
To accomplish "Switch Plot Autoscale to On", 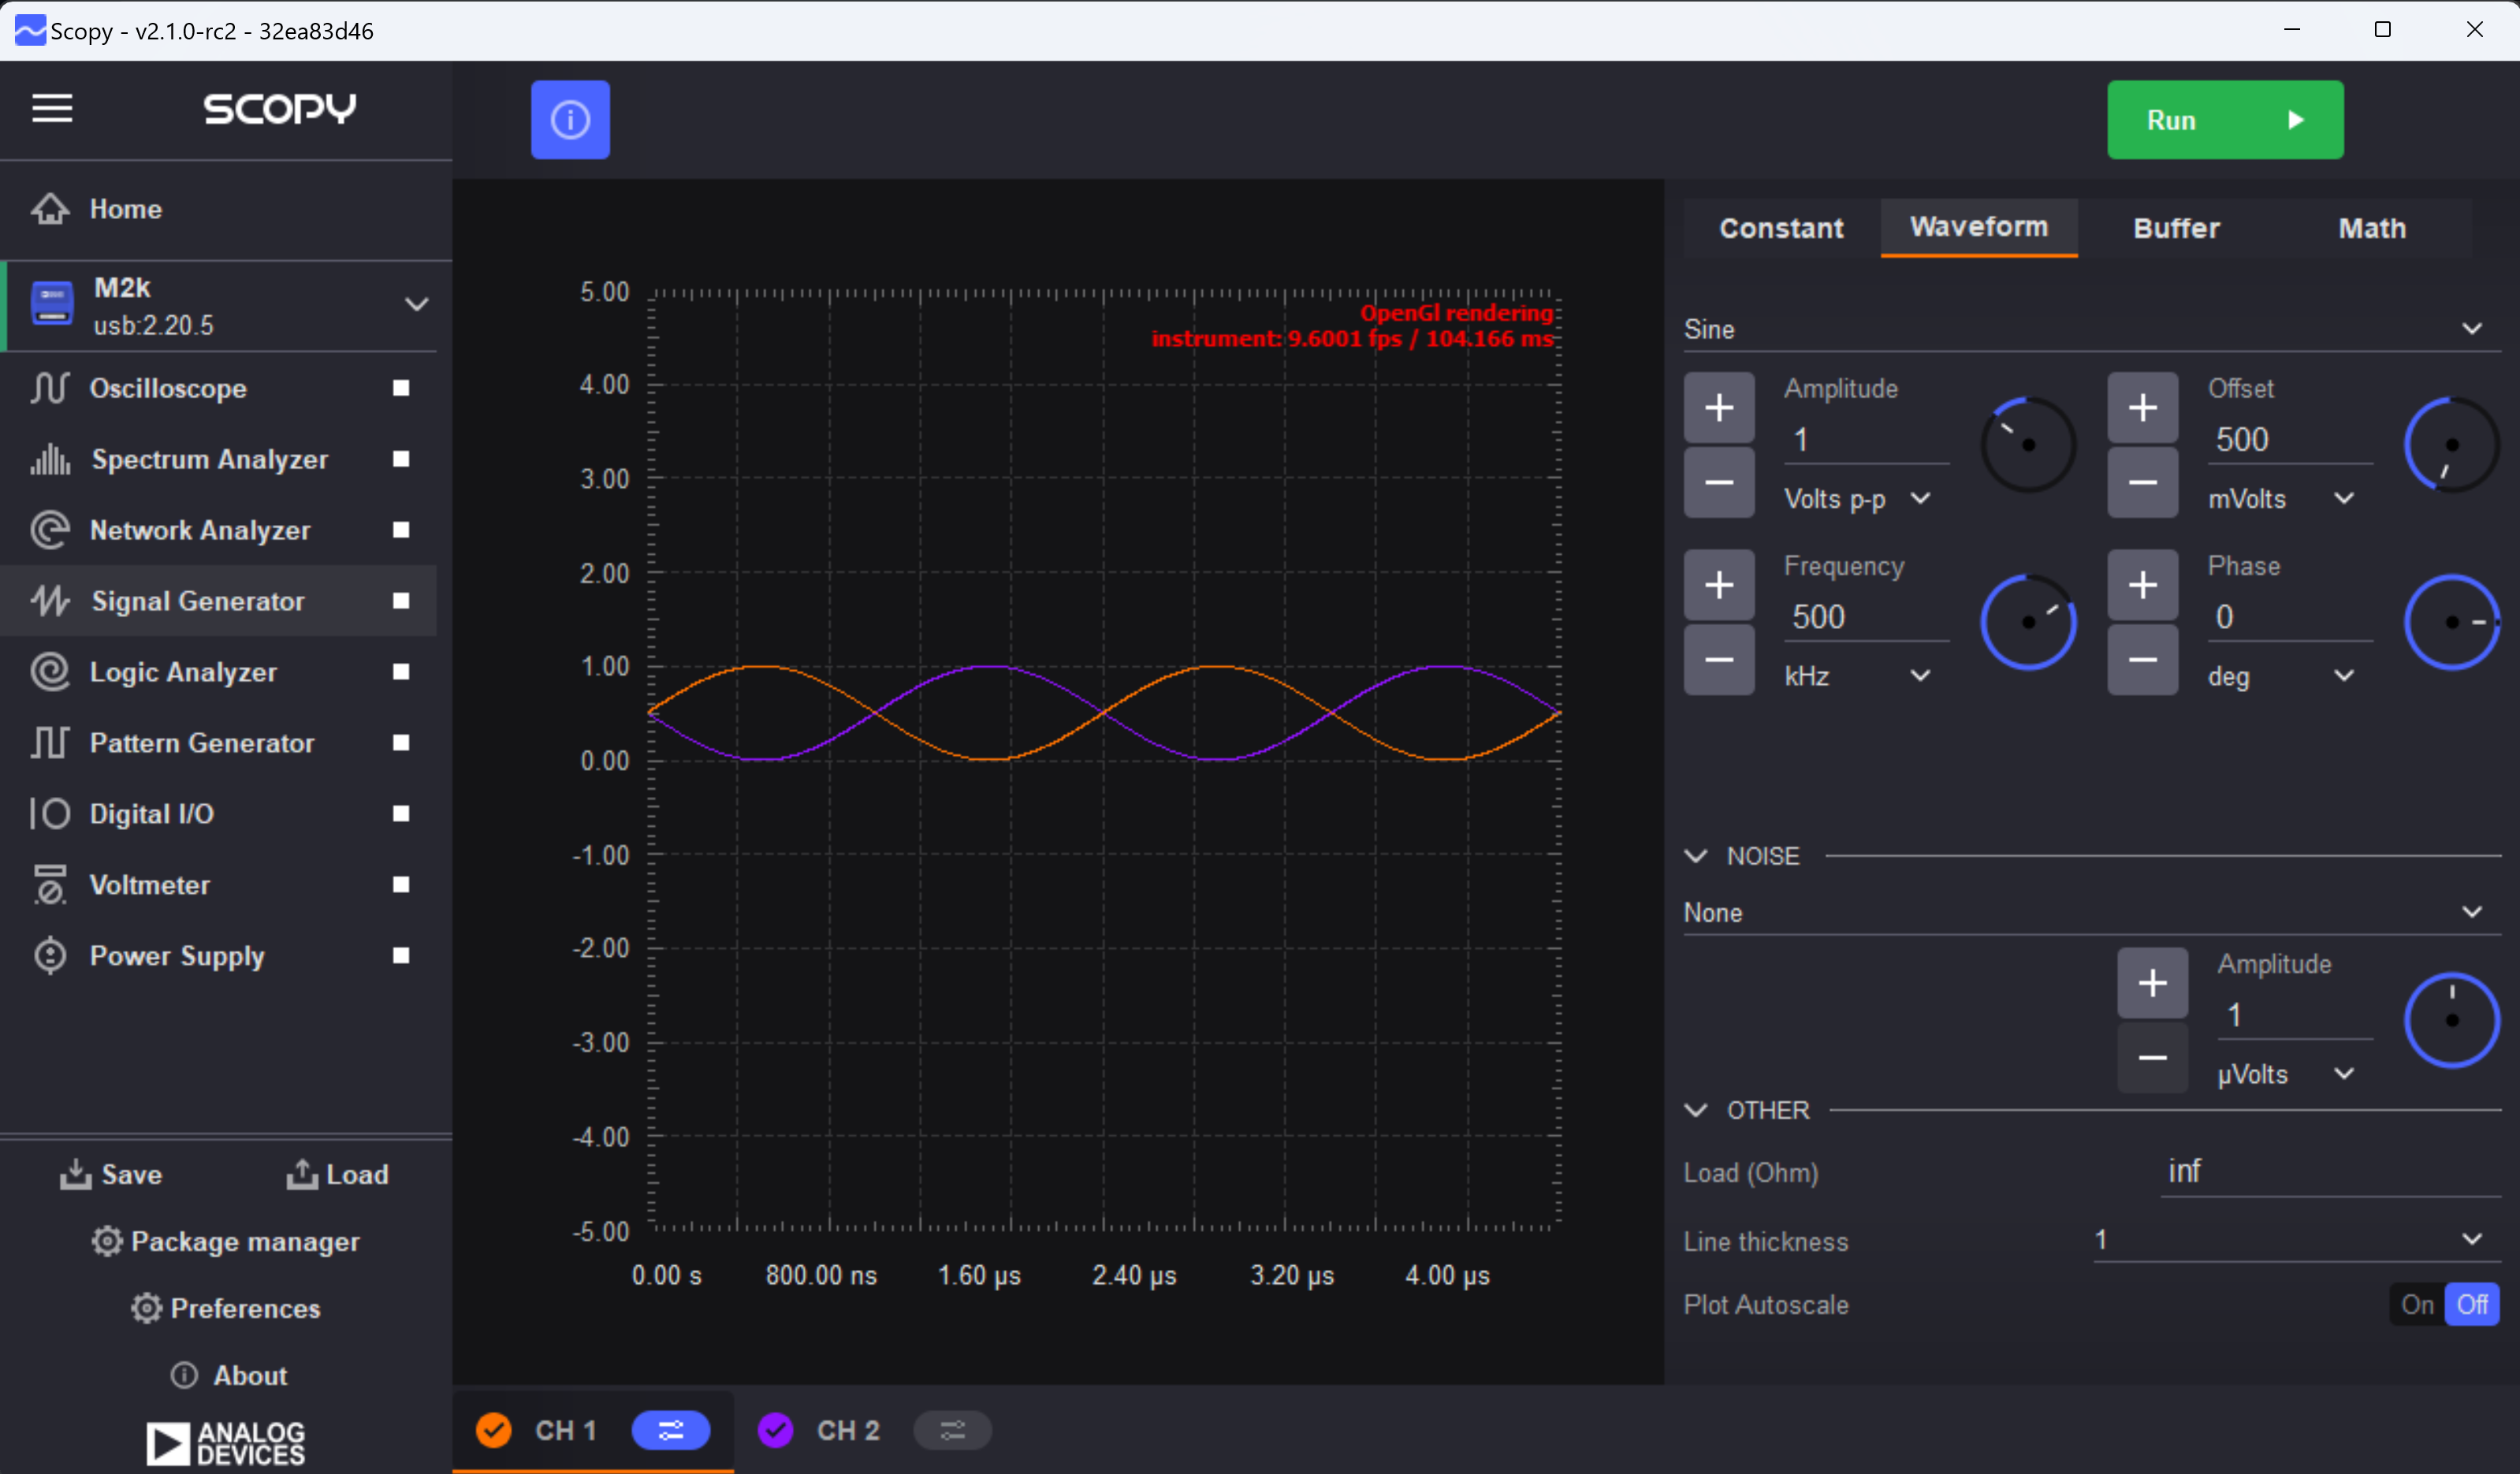I will click(x=2417, y=1305).
